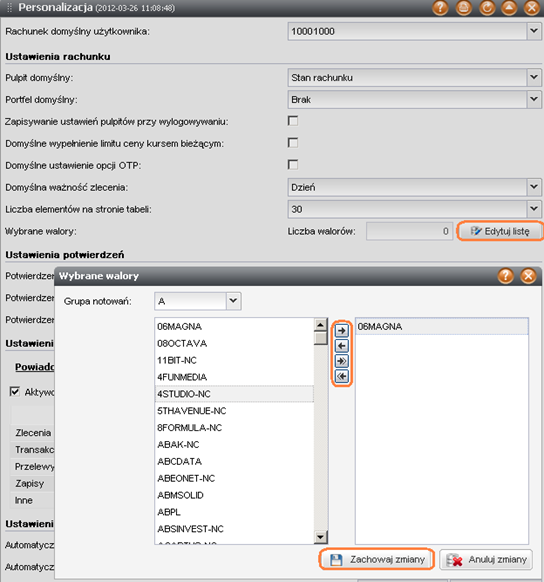Click the print icon in Personalizacja header
This screenshot has width=544, height=582.
pos(463,8)
